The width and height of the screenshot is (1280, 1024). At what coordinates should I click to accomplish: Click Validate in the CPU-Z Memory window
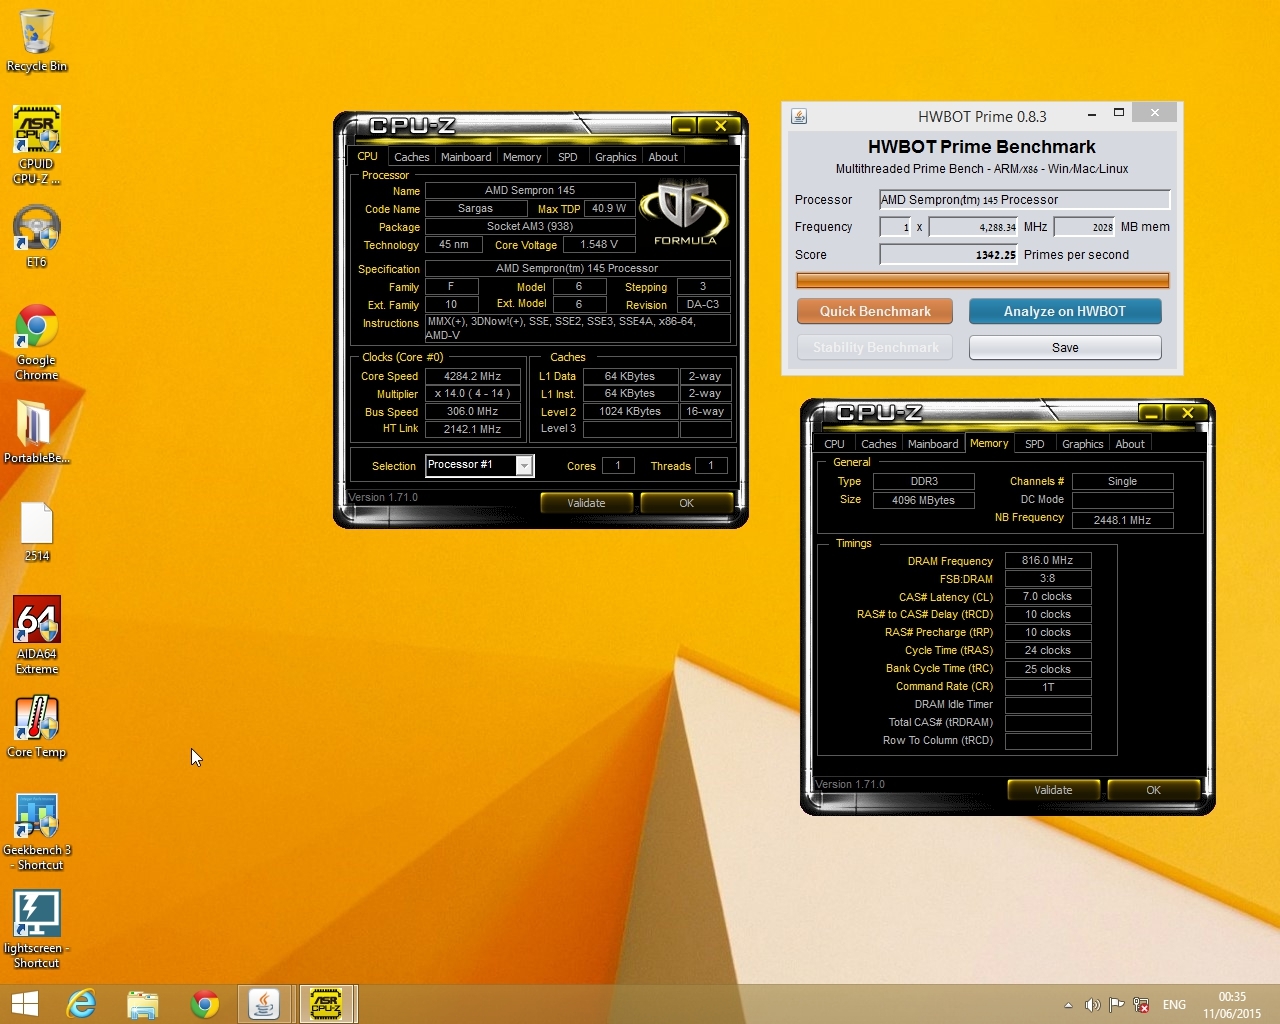click(x=1053, y=790)
